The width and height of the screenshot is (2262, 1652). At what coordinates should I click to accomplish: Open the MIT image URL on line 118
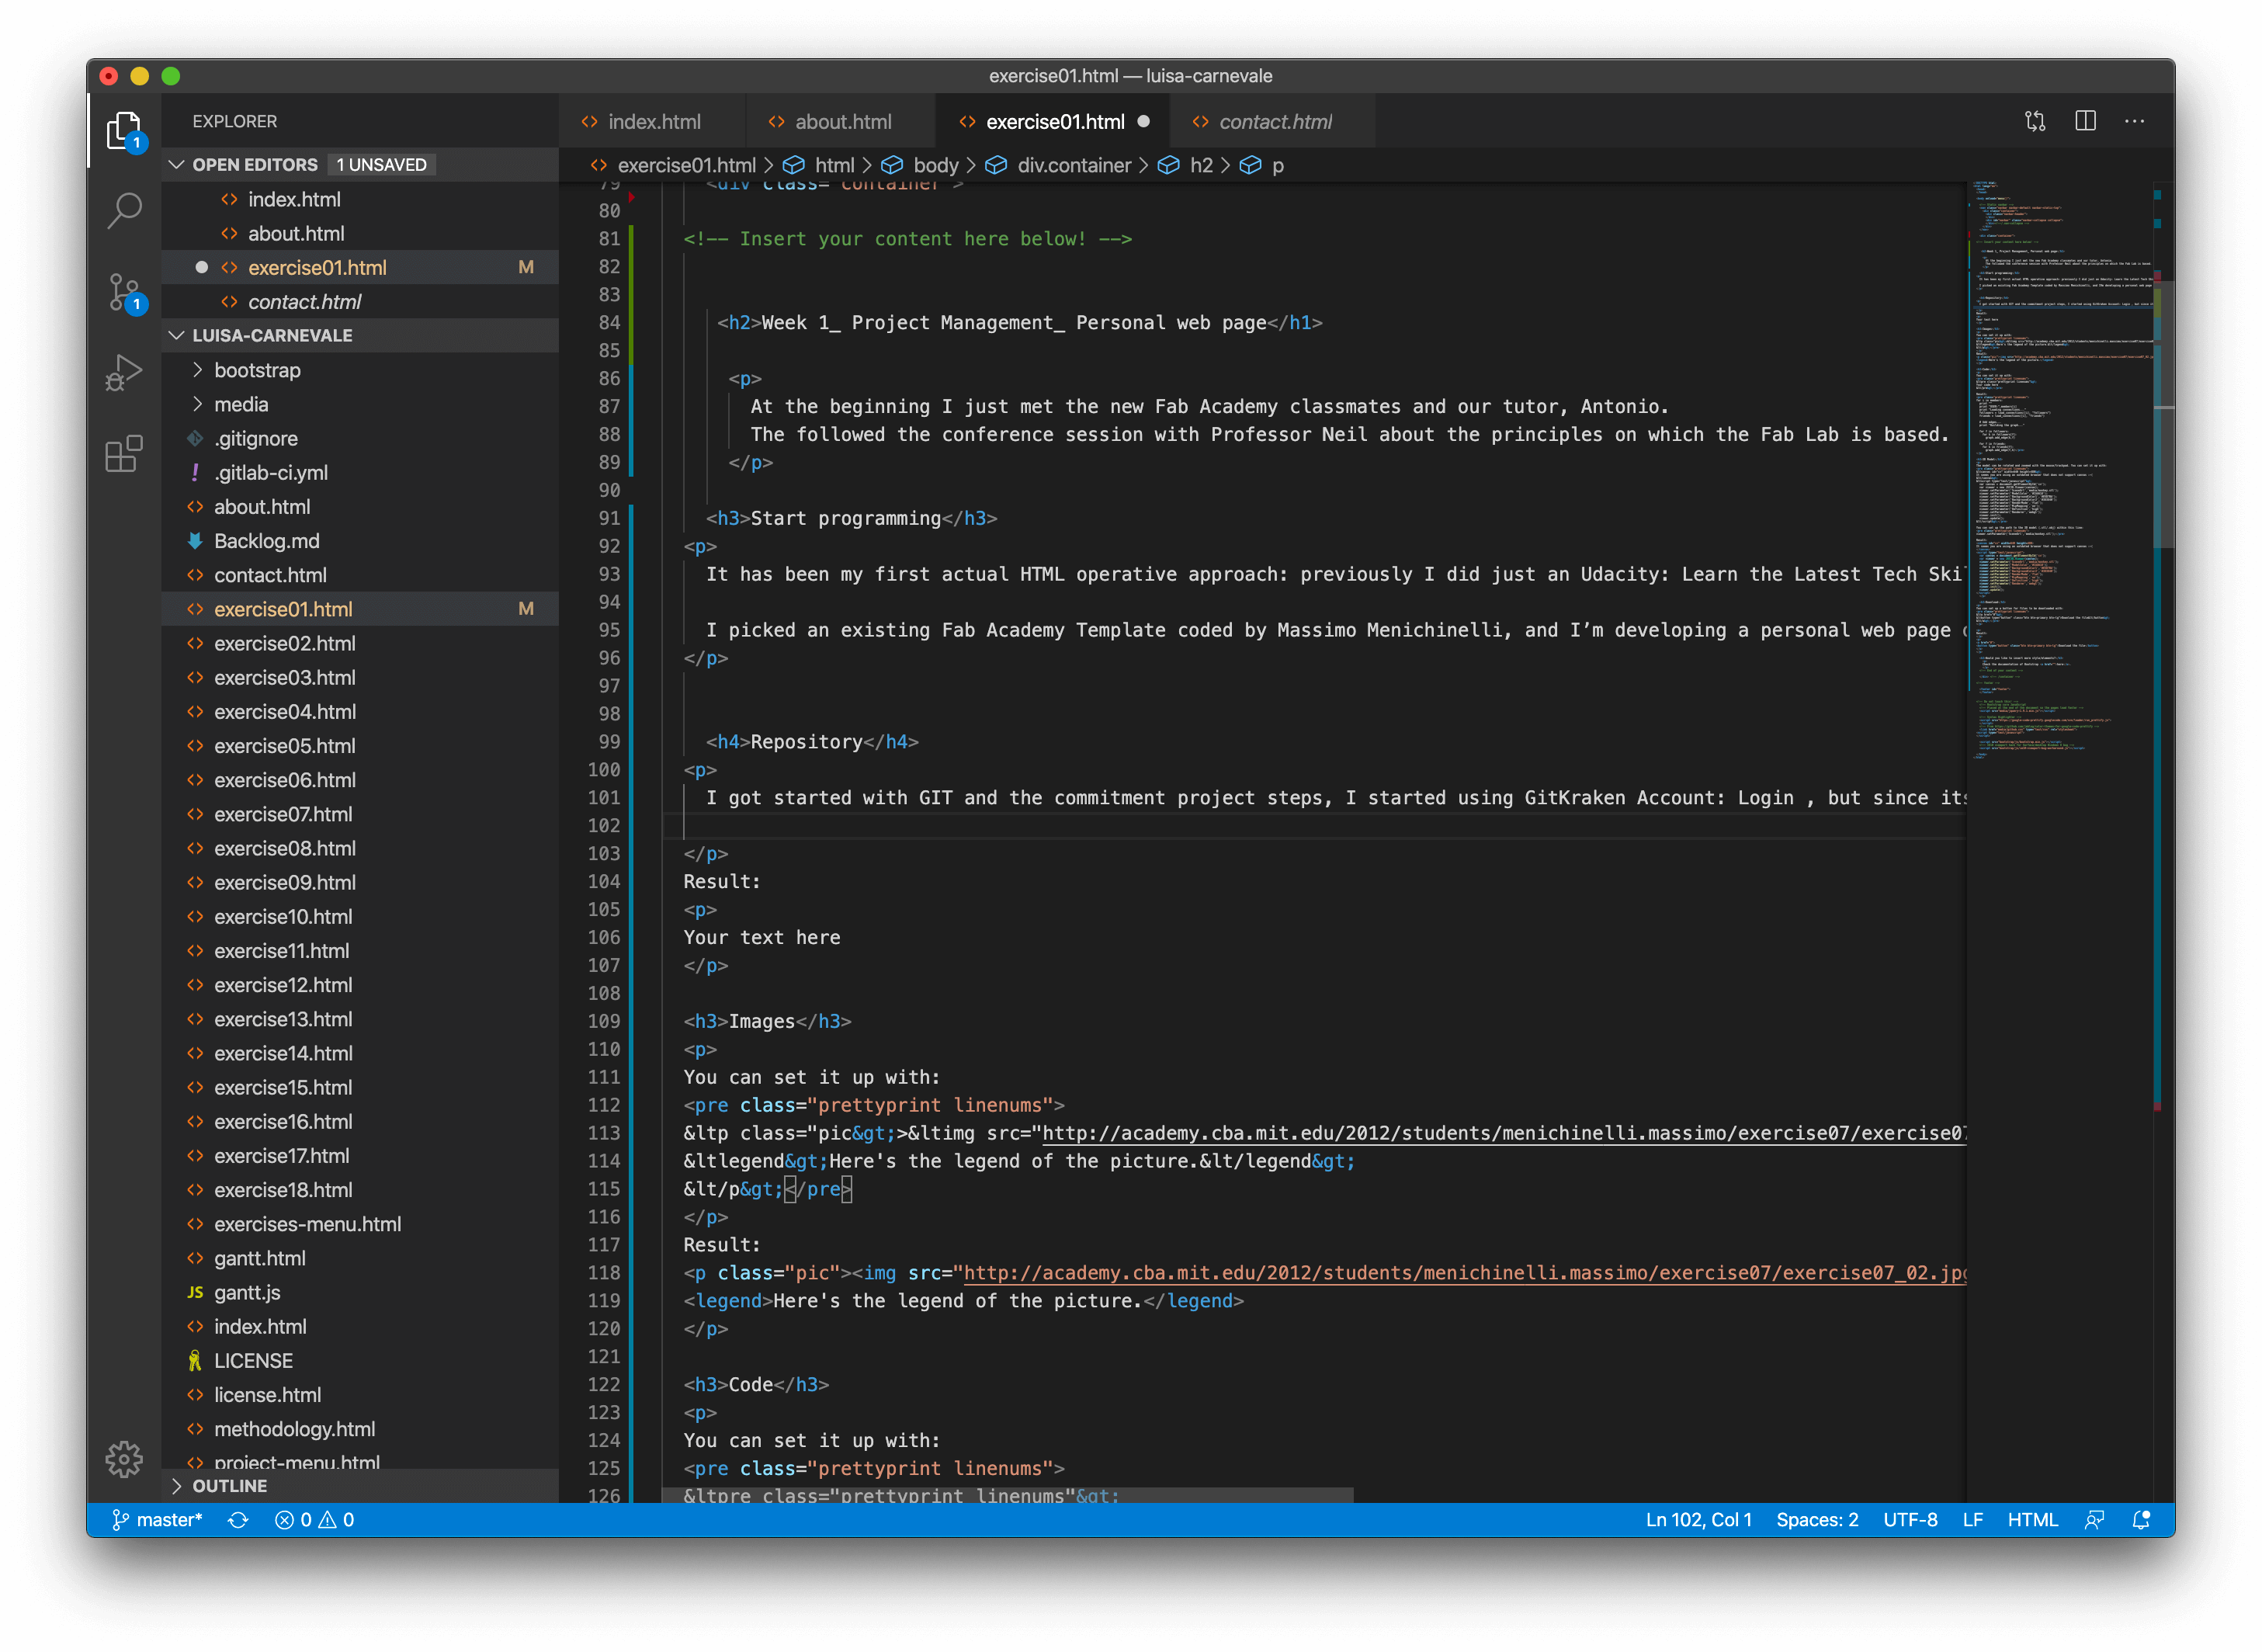(1464, 1272)
